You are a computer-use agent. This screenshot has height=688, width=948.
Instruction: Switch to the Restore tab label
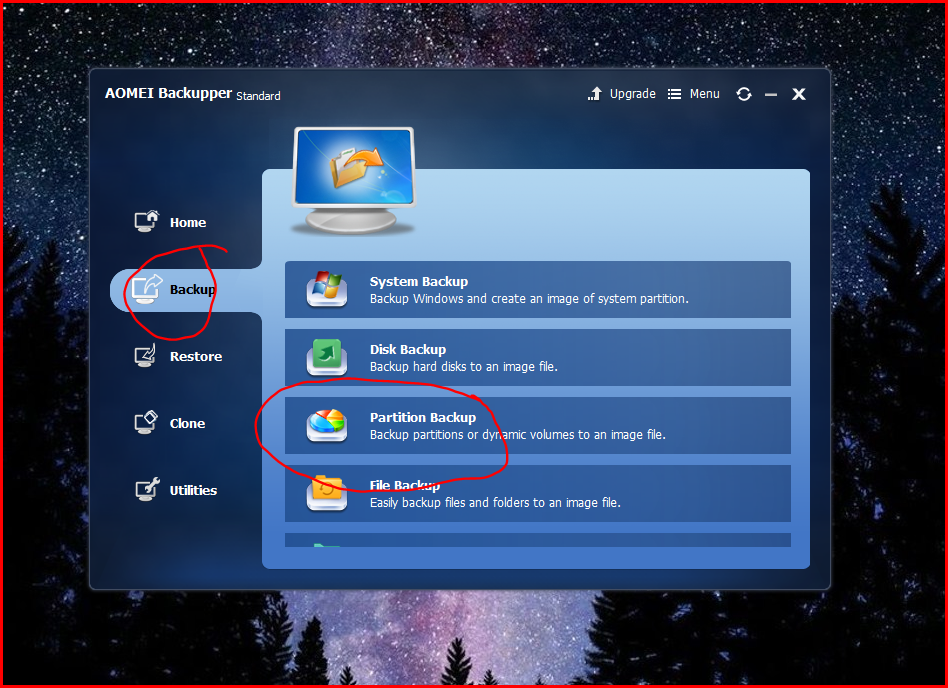tap(196, 357)
